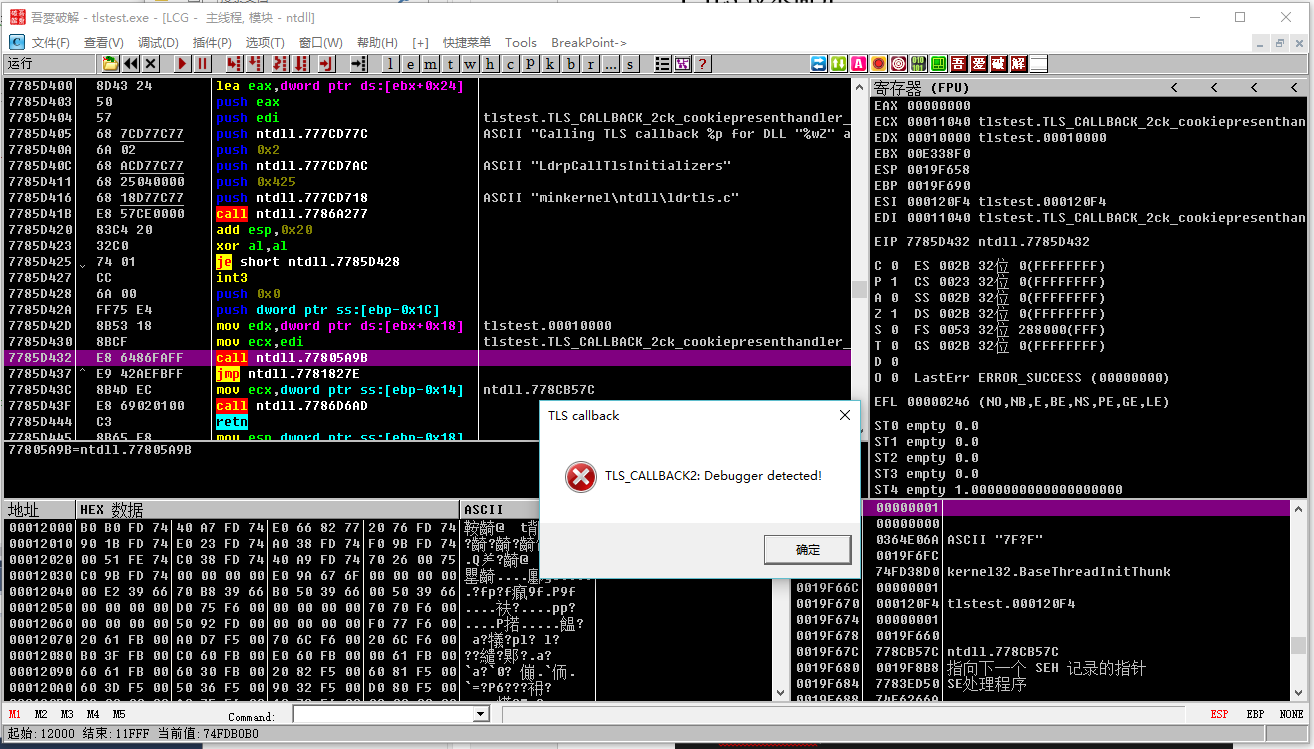
Task: Click the Step Over toolbar icon
Action: (x=253, y=63)
